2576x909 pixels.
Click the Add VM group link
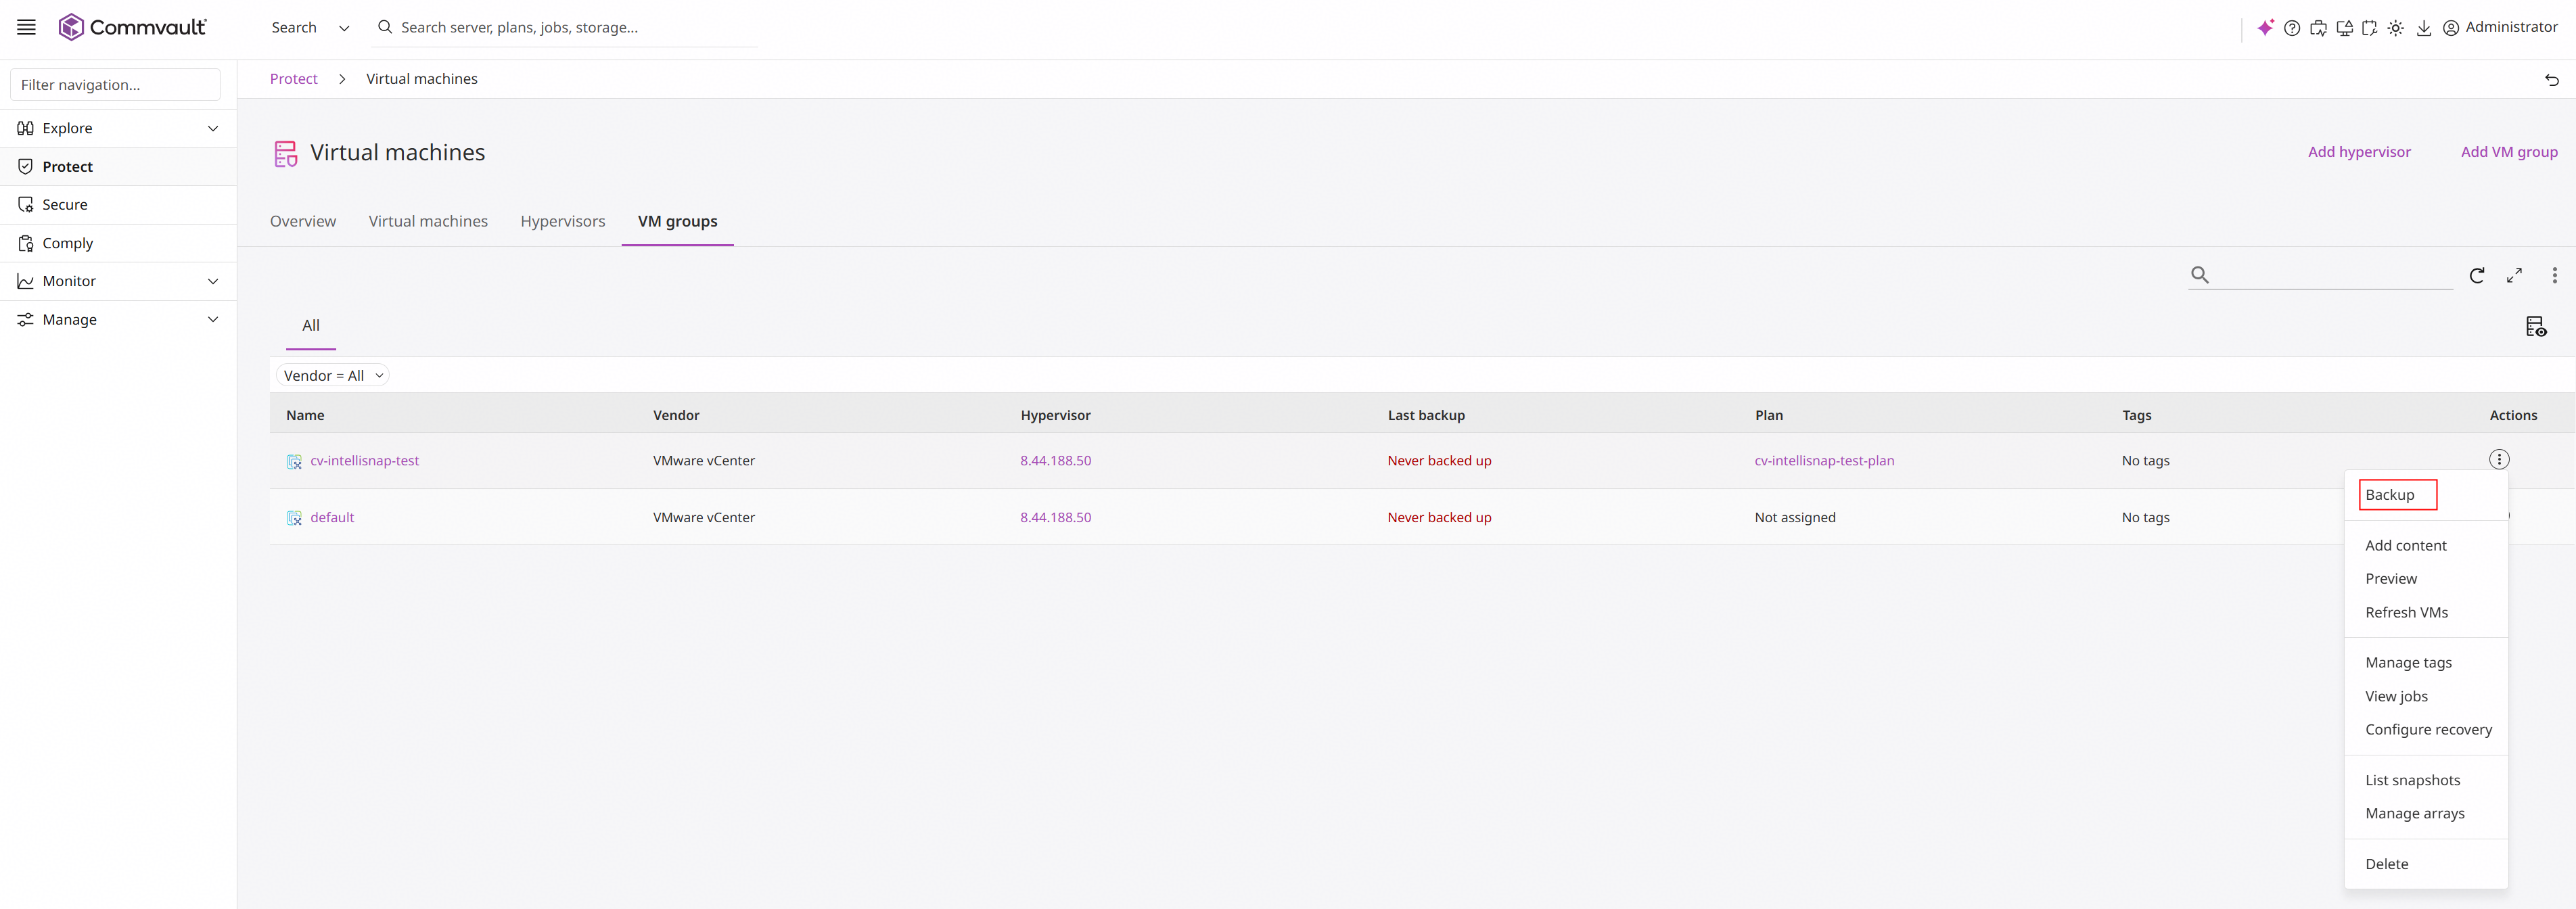[x=2509, y=152]
